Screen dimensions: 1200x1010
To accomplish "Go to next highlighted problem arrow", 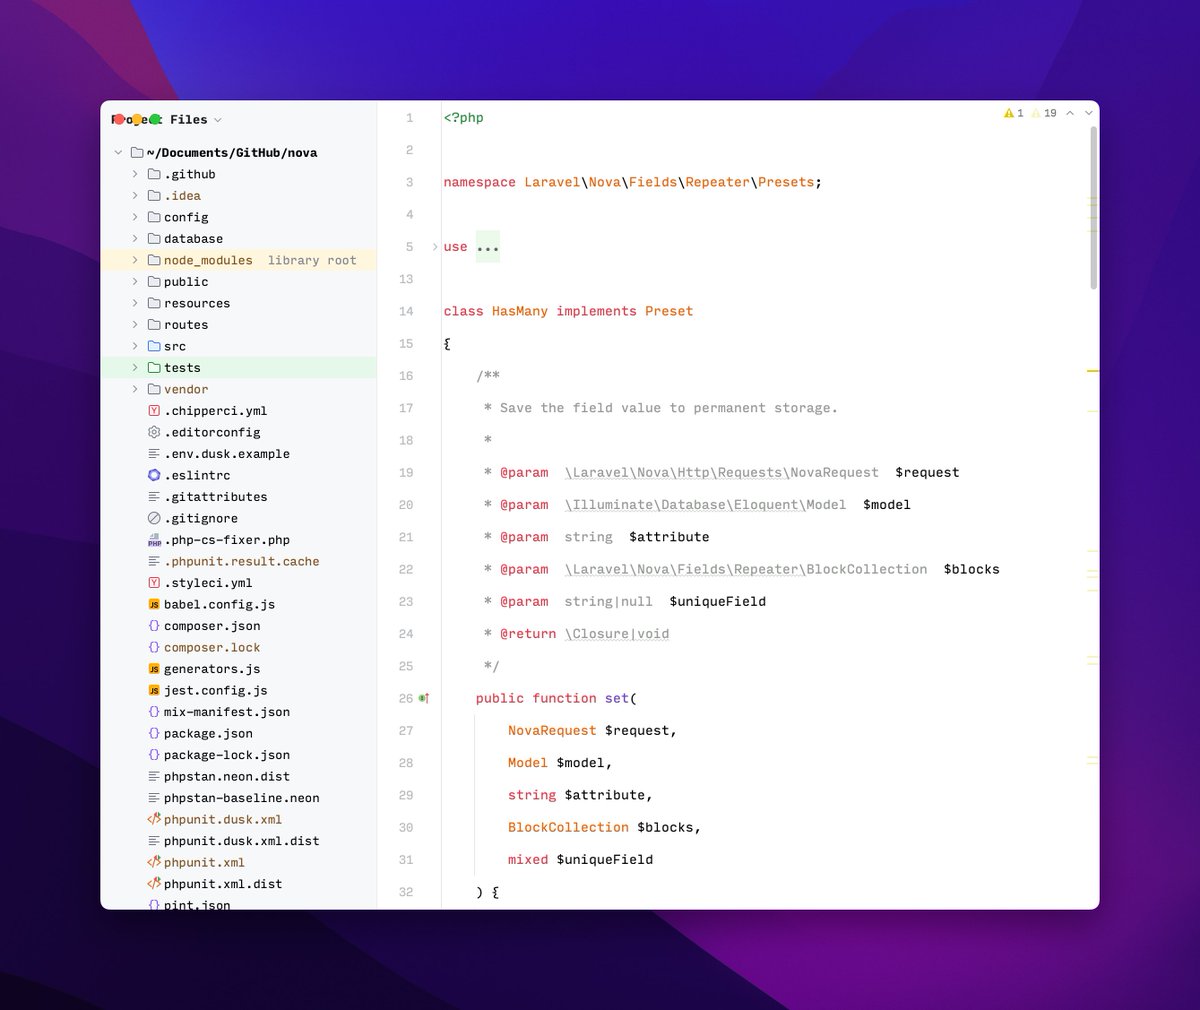I will coord(1088,113).
